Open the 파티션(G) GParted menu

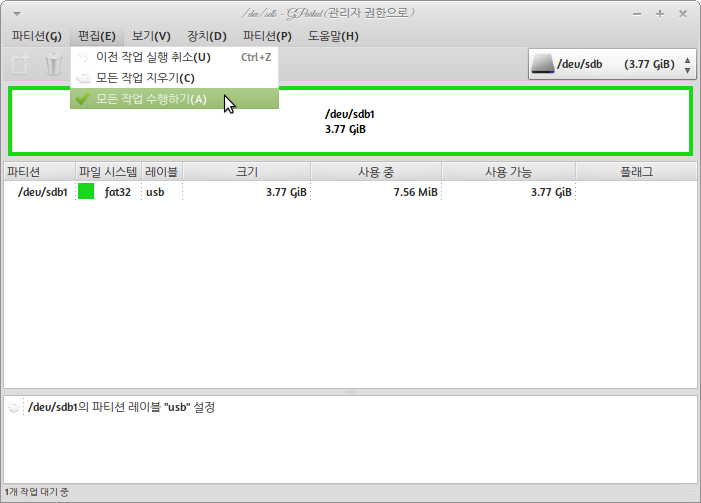pyautogui.click(x=37, y=36)
